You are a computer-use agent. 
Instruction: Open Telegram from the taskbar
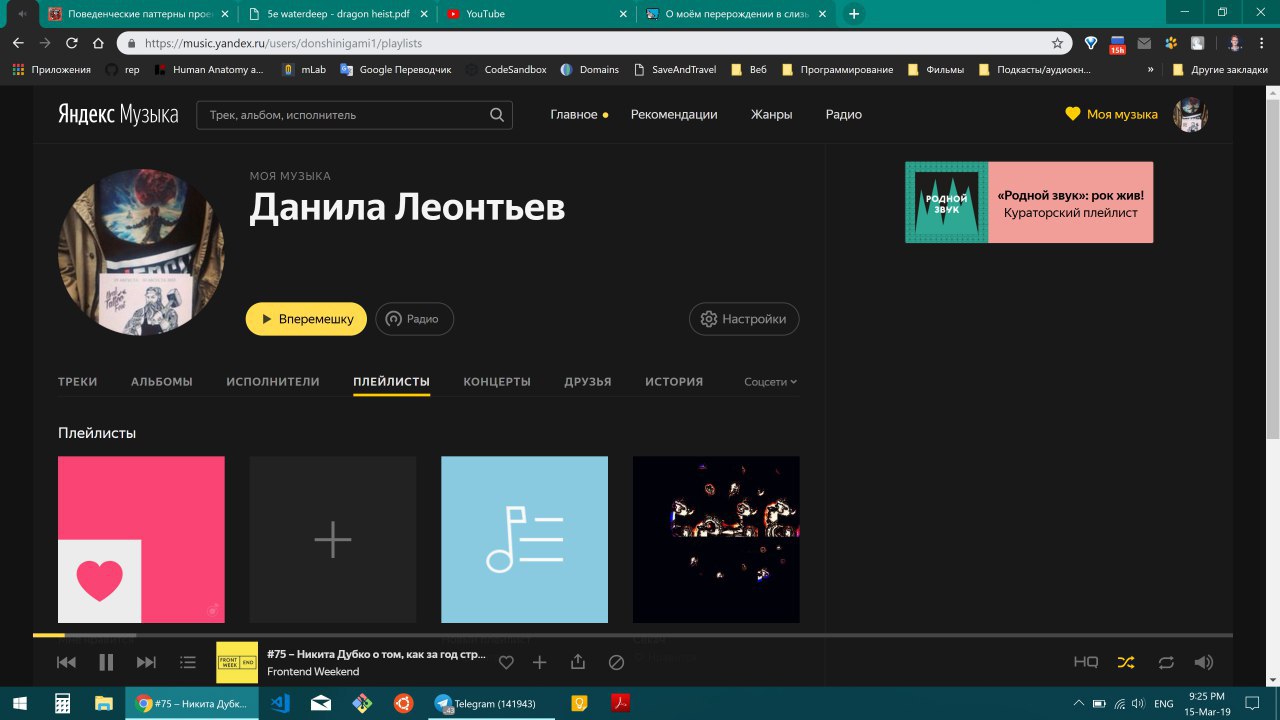click(x=492, y=703)
